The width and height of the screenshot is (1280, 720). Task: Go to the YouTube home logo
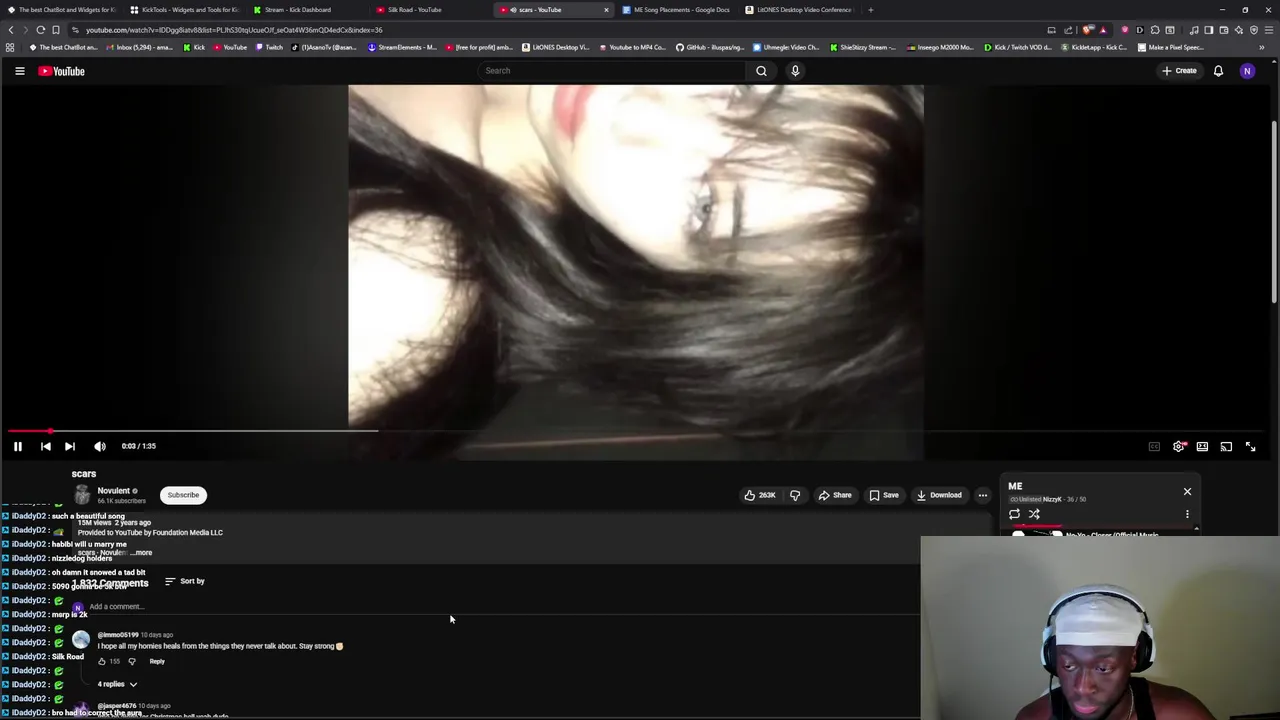click(62, 71)
